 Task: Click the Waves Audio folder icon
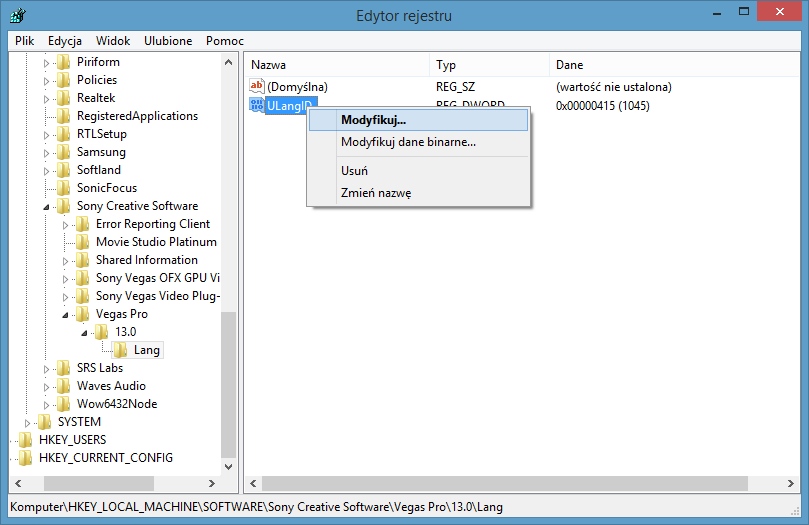(64, 386)
